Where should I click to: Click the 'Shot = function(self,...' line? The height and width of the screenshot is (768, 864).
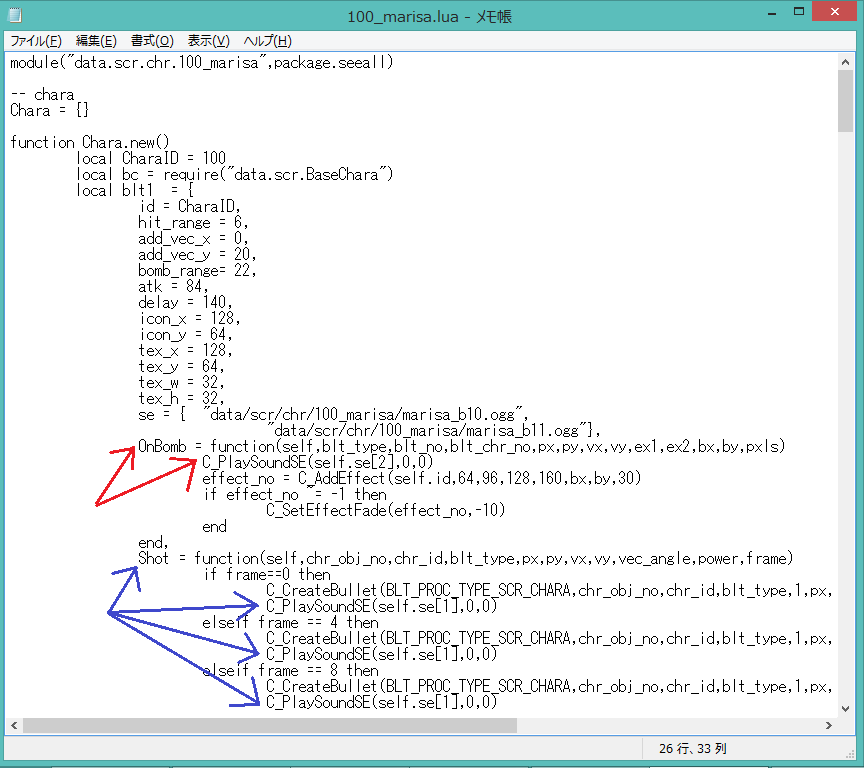[x=466, y=558]
